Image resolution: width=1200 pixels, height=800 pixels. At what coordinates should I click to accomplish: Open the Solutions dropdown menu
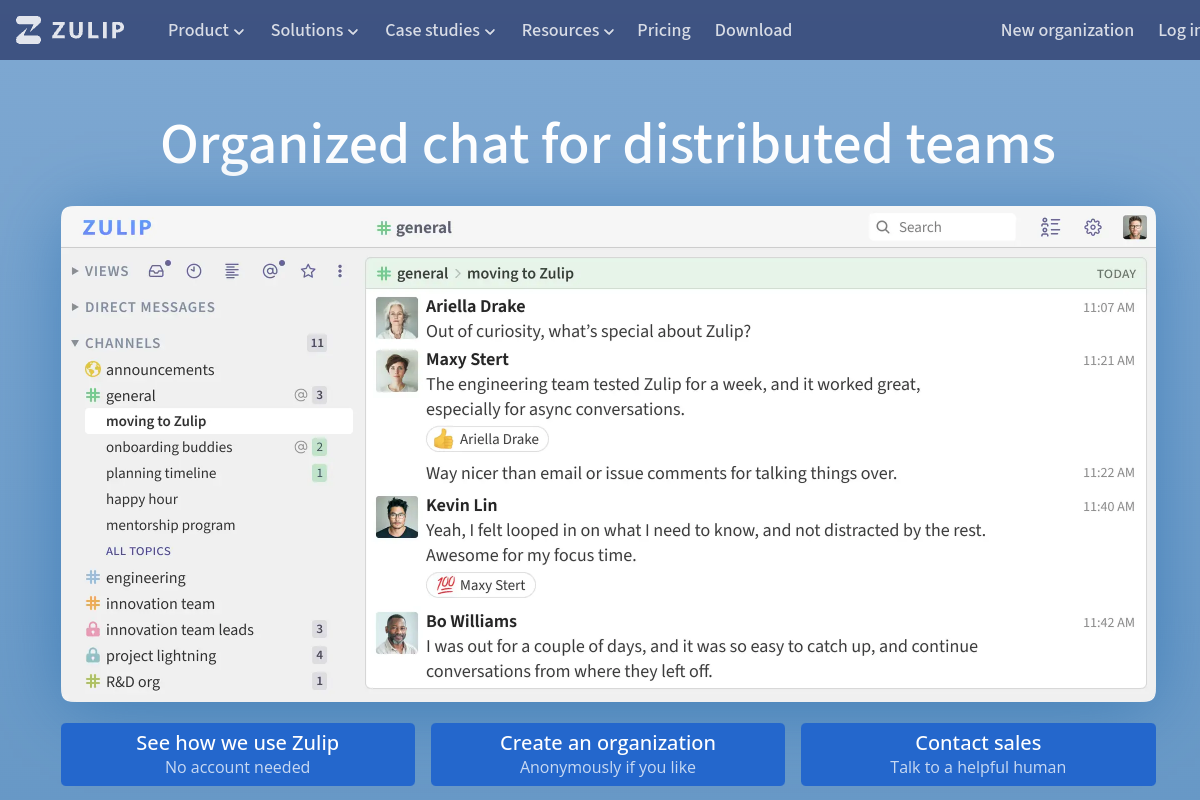pyautogui.click(x=314, y=30)
